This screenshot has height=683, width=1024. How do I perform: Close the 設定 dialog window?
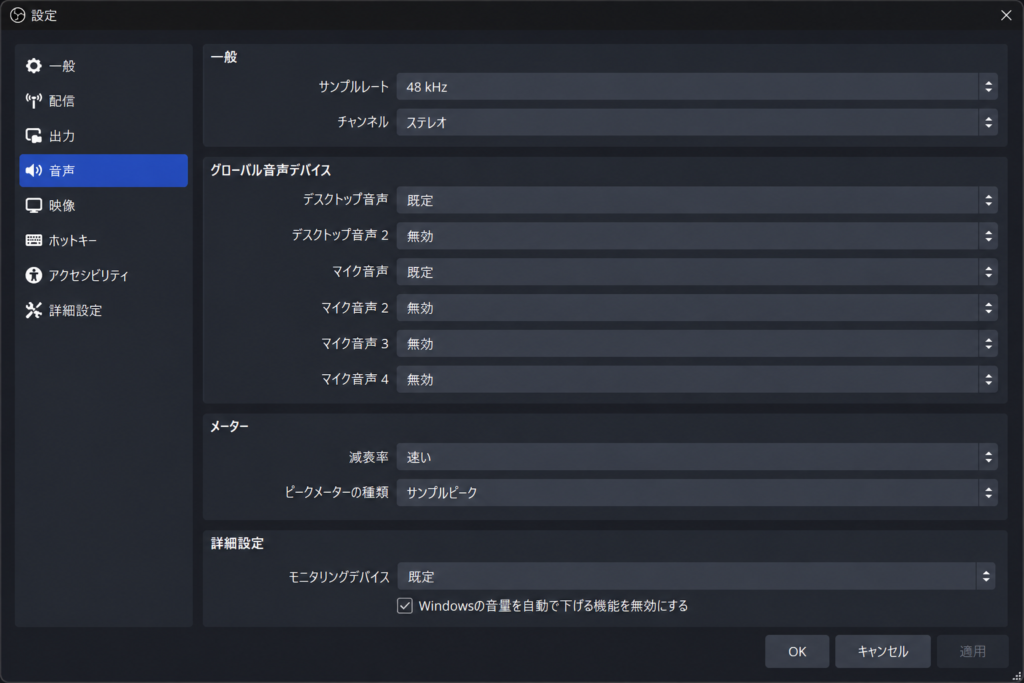pyautogui.click(x=1006, y=15)
